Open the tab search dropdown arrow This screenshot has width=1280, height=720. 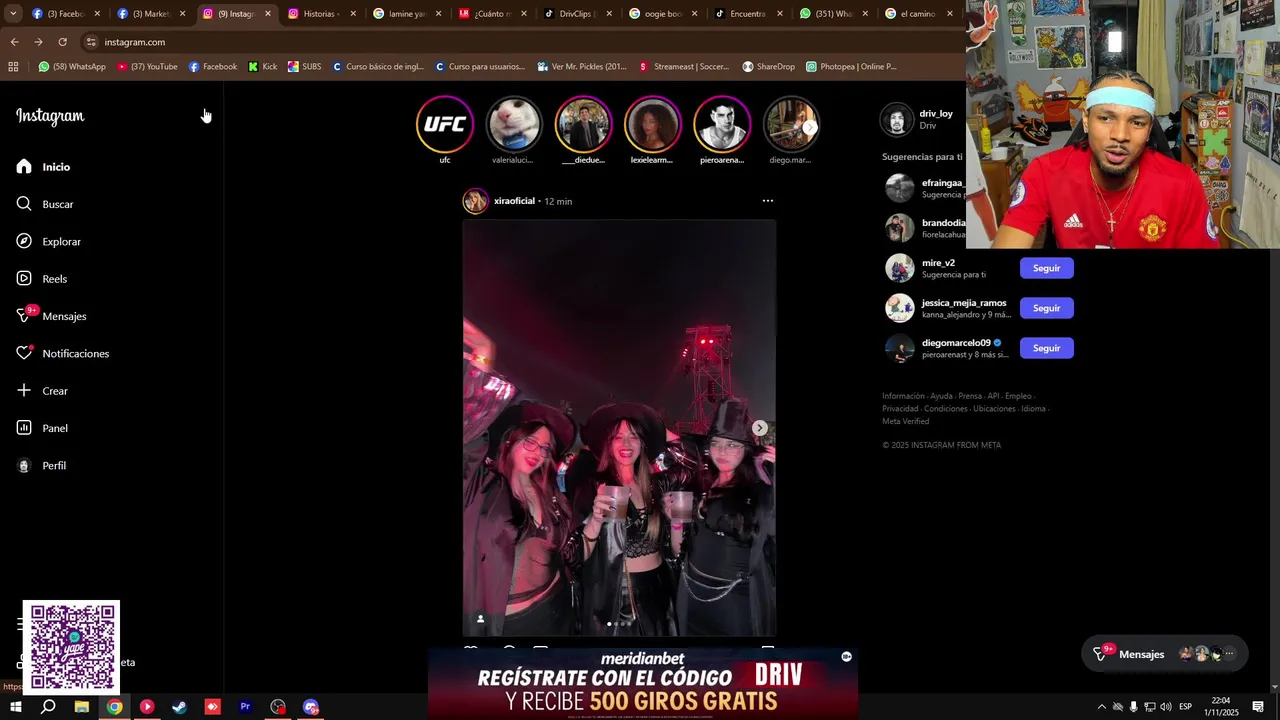[x=12, y=14]
